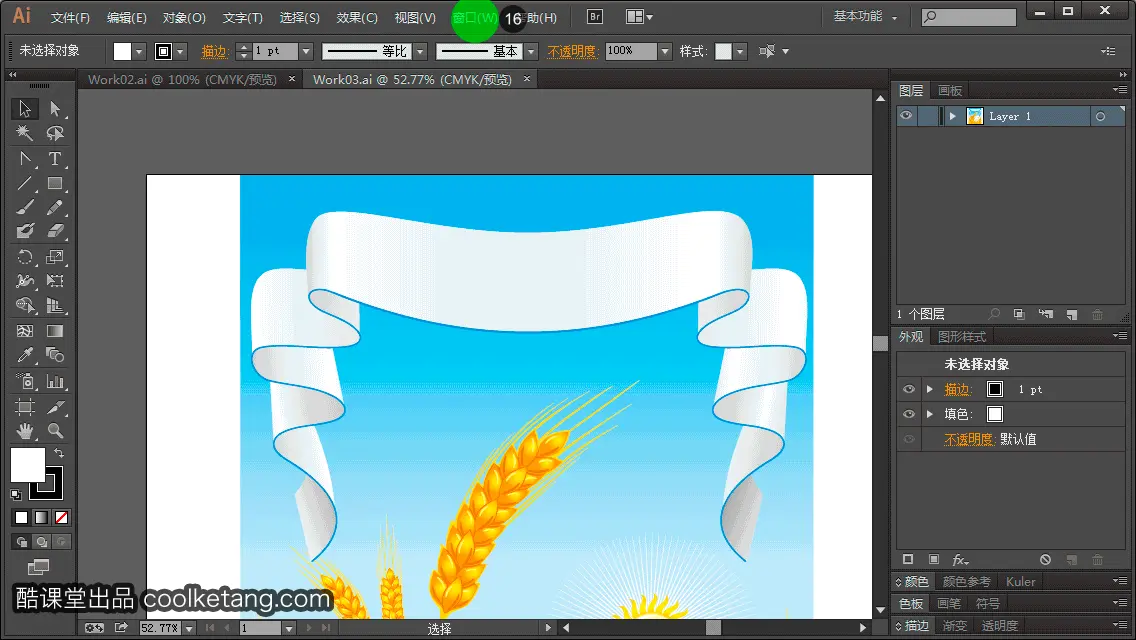Select the Scale tool
The height and width of the screenshot is (640, 1136).
point(55,257)
